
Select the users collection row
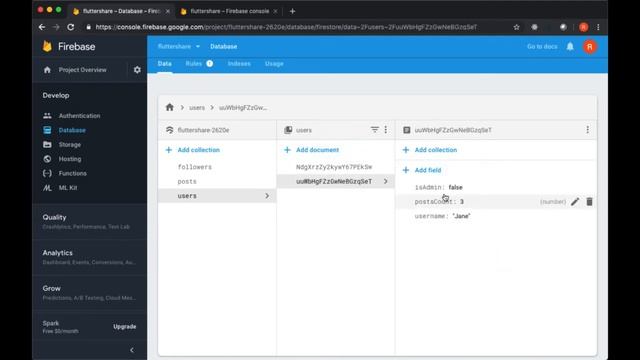click(x=217, y=196)
